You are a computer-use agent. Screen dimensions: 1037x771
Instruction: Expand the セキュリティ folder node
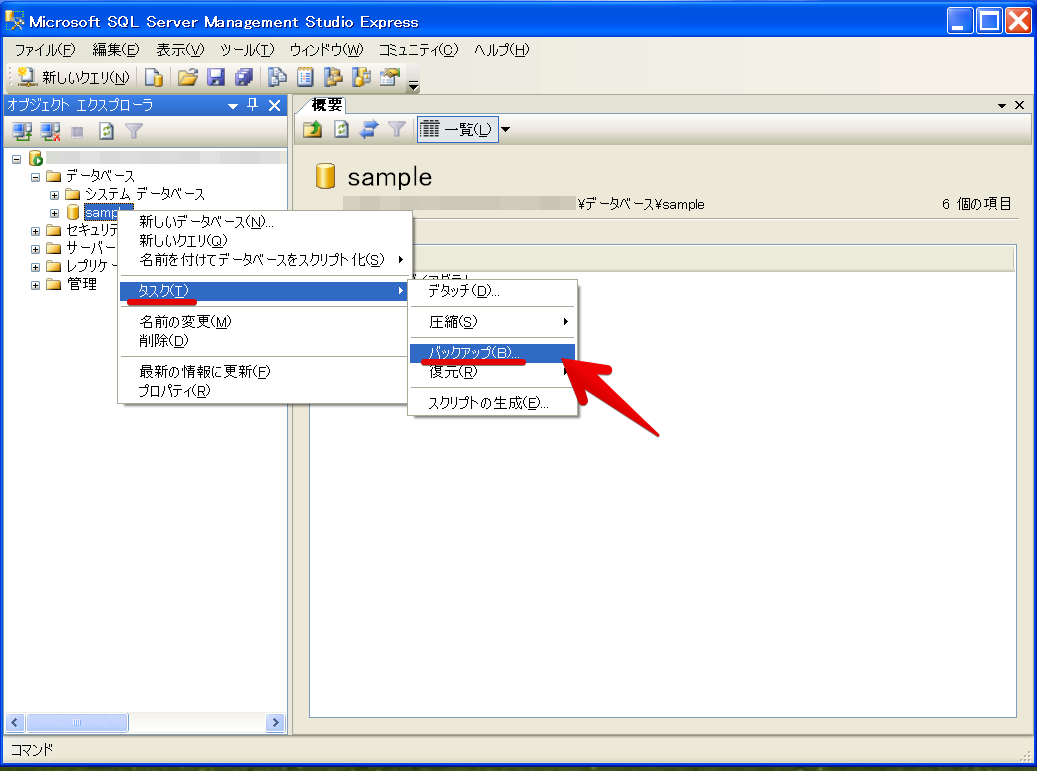click(36, 231)
